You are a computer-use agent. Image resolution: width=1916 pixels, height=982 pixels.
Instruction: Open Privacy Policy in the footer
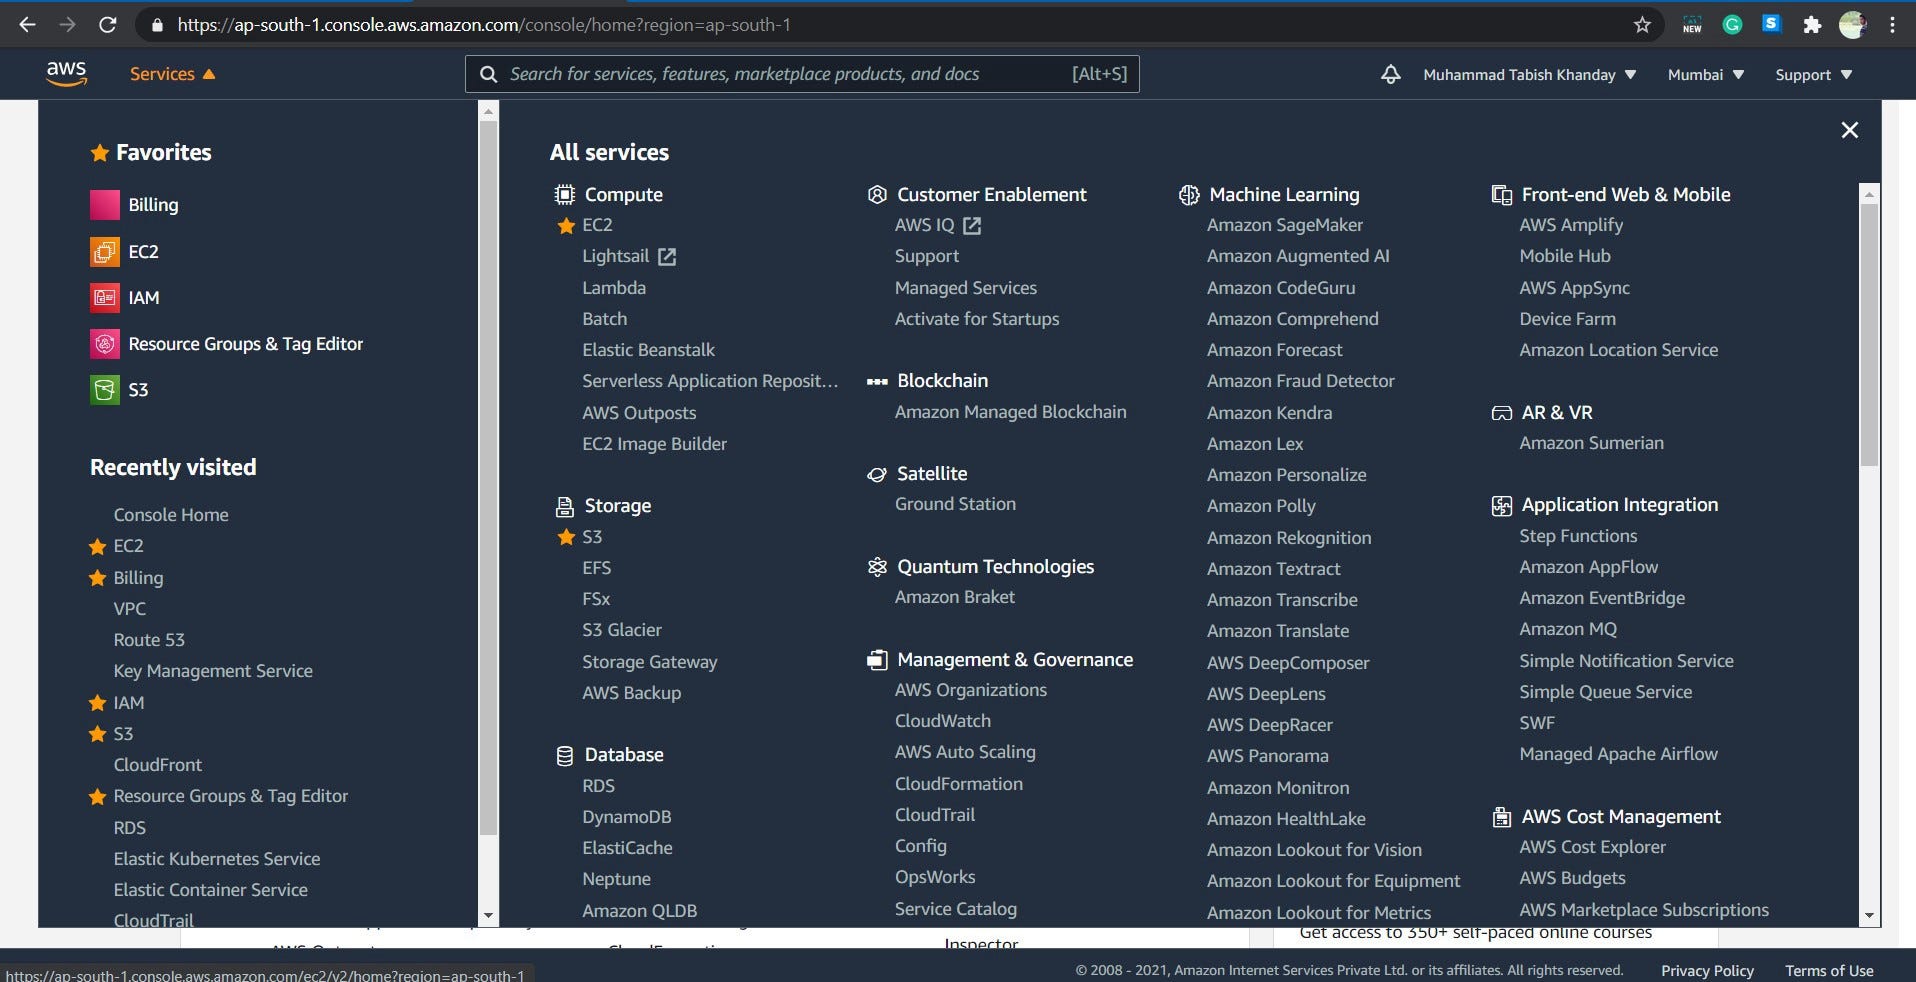tap(1707, 971)
